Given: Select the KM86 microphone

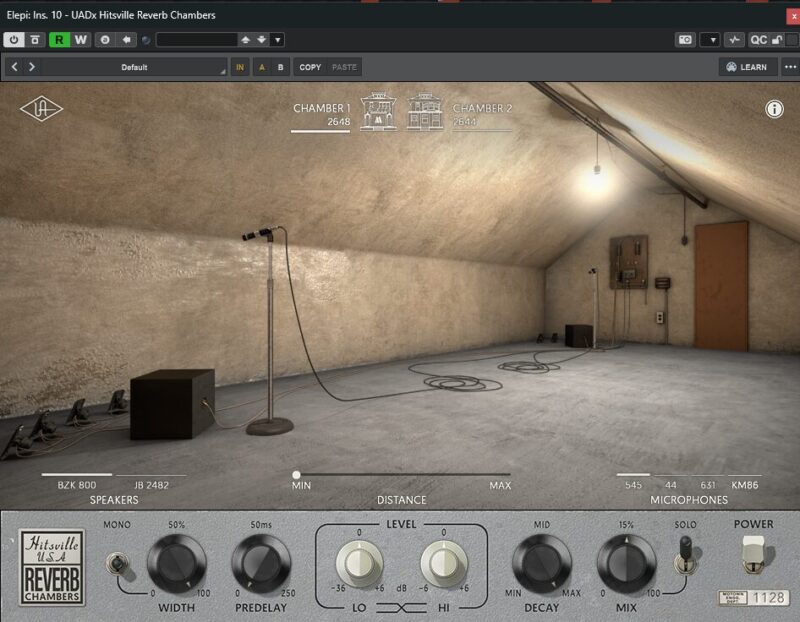Looking at the screenshot, I should pos(744,481).
